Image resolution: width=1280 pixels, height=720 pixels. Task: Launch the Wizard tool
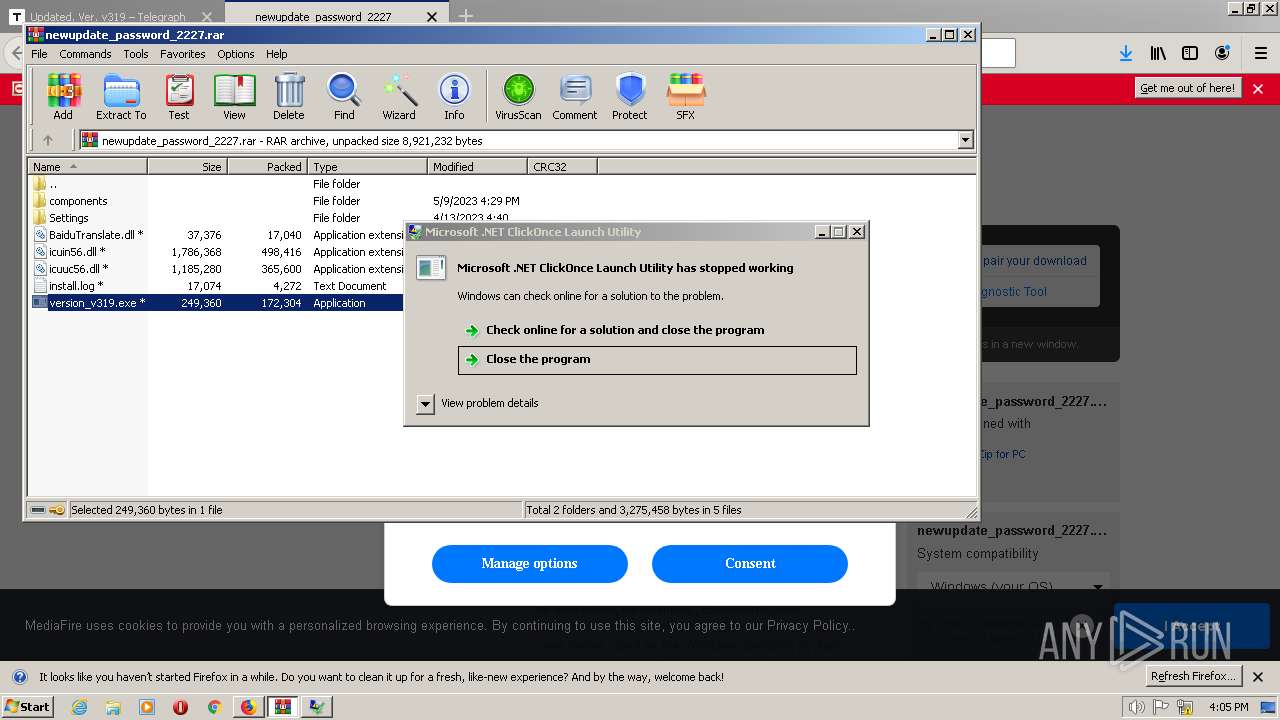[399, 97]
